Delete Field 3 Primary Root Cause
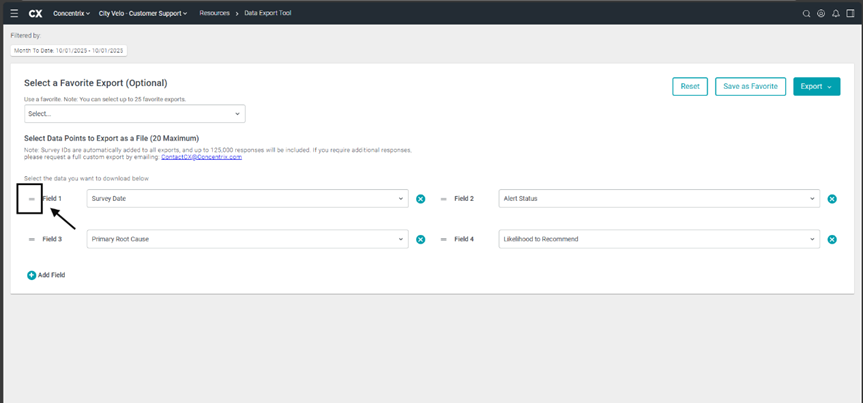Viewport: 863px width, 403px height. point(420,240)
